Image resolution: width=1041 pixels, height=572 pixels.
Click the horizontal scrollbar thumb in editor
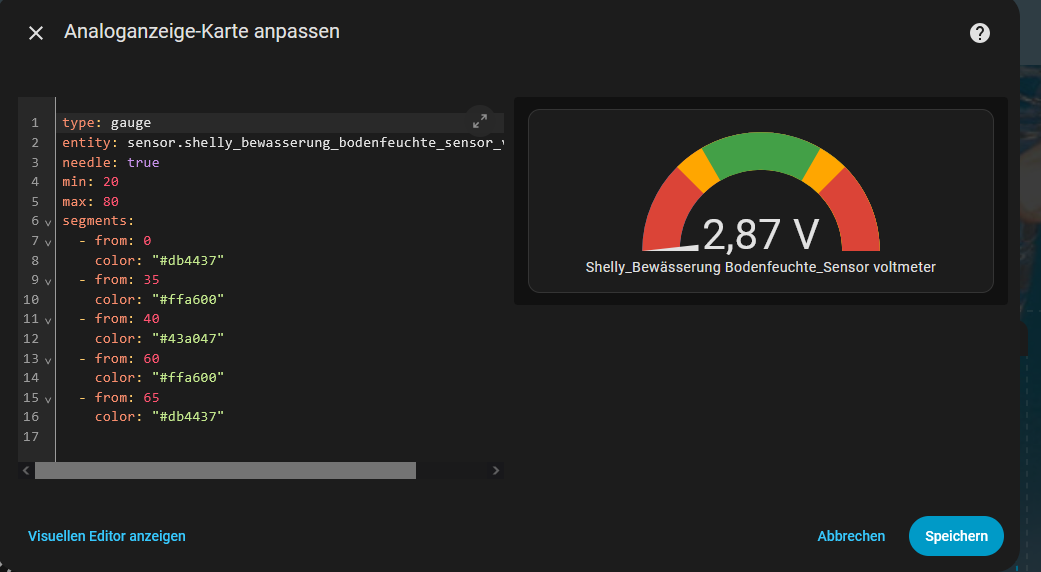tap(225, 470)
